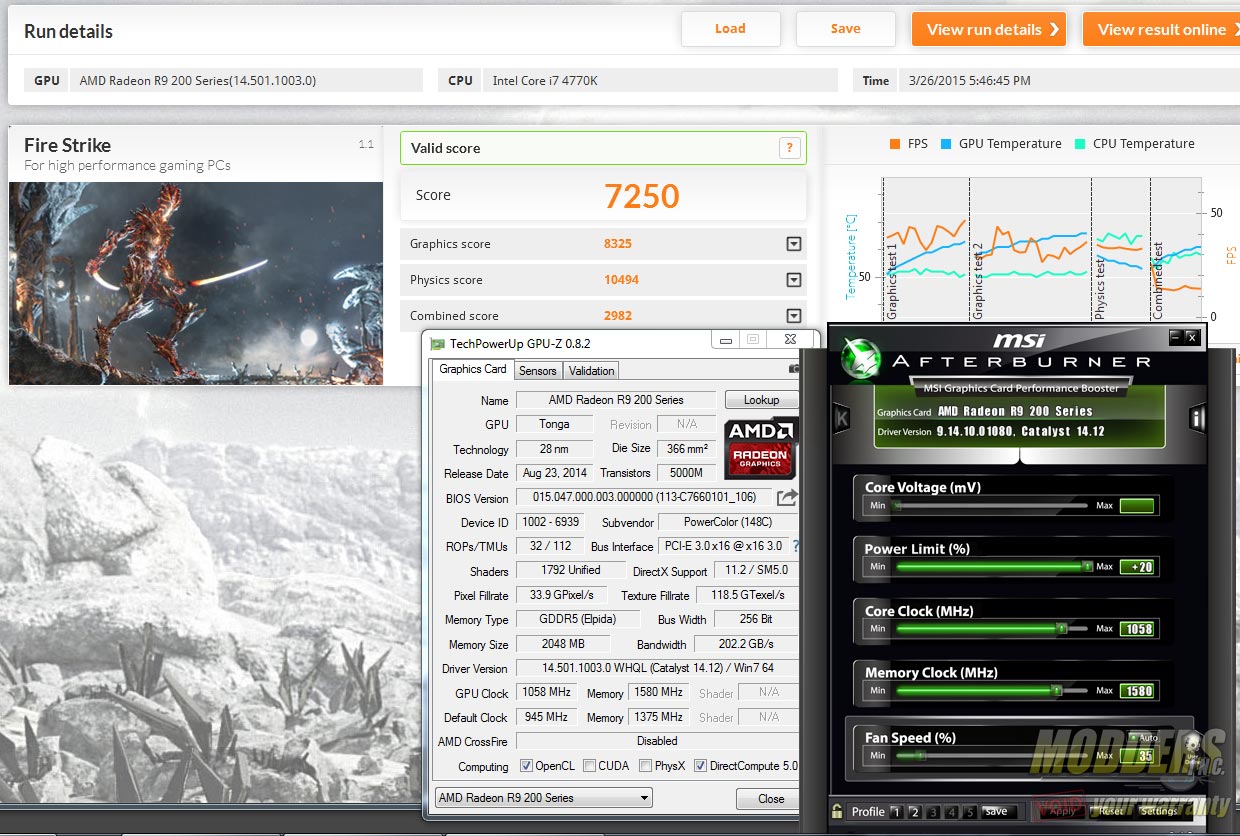
Task: Click the AMD Radeon Graphics logo
Action: (x=761, y=448)
